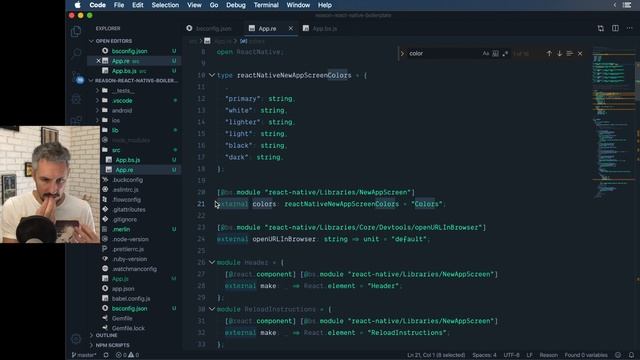Open the Extensions activity bar icon
Screen dimensions: 640x360
[76, 121]
